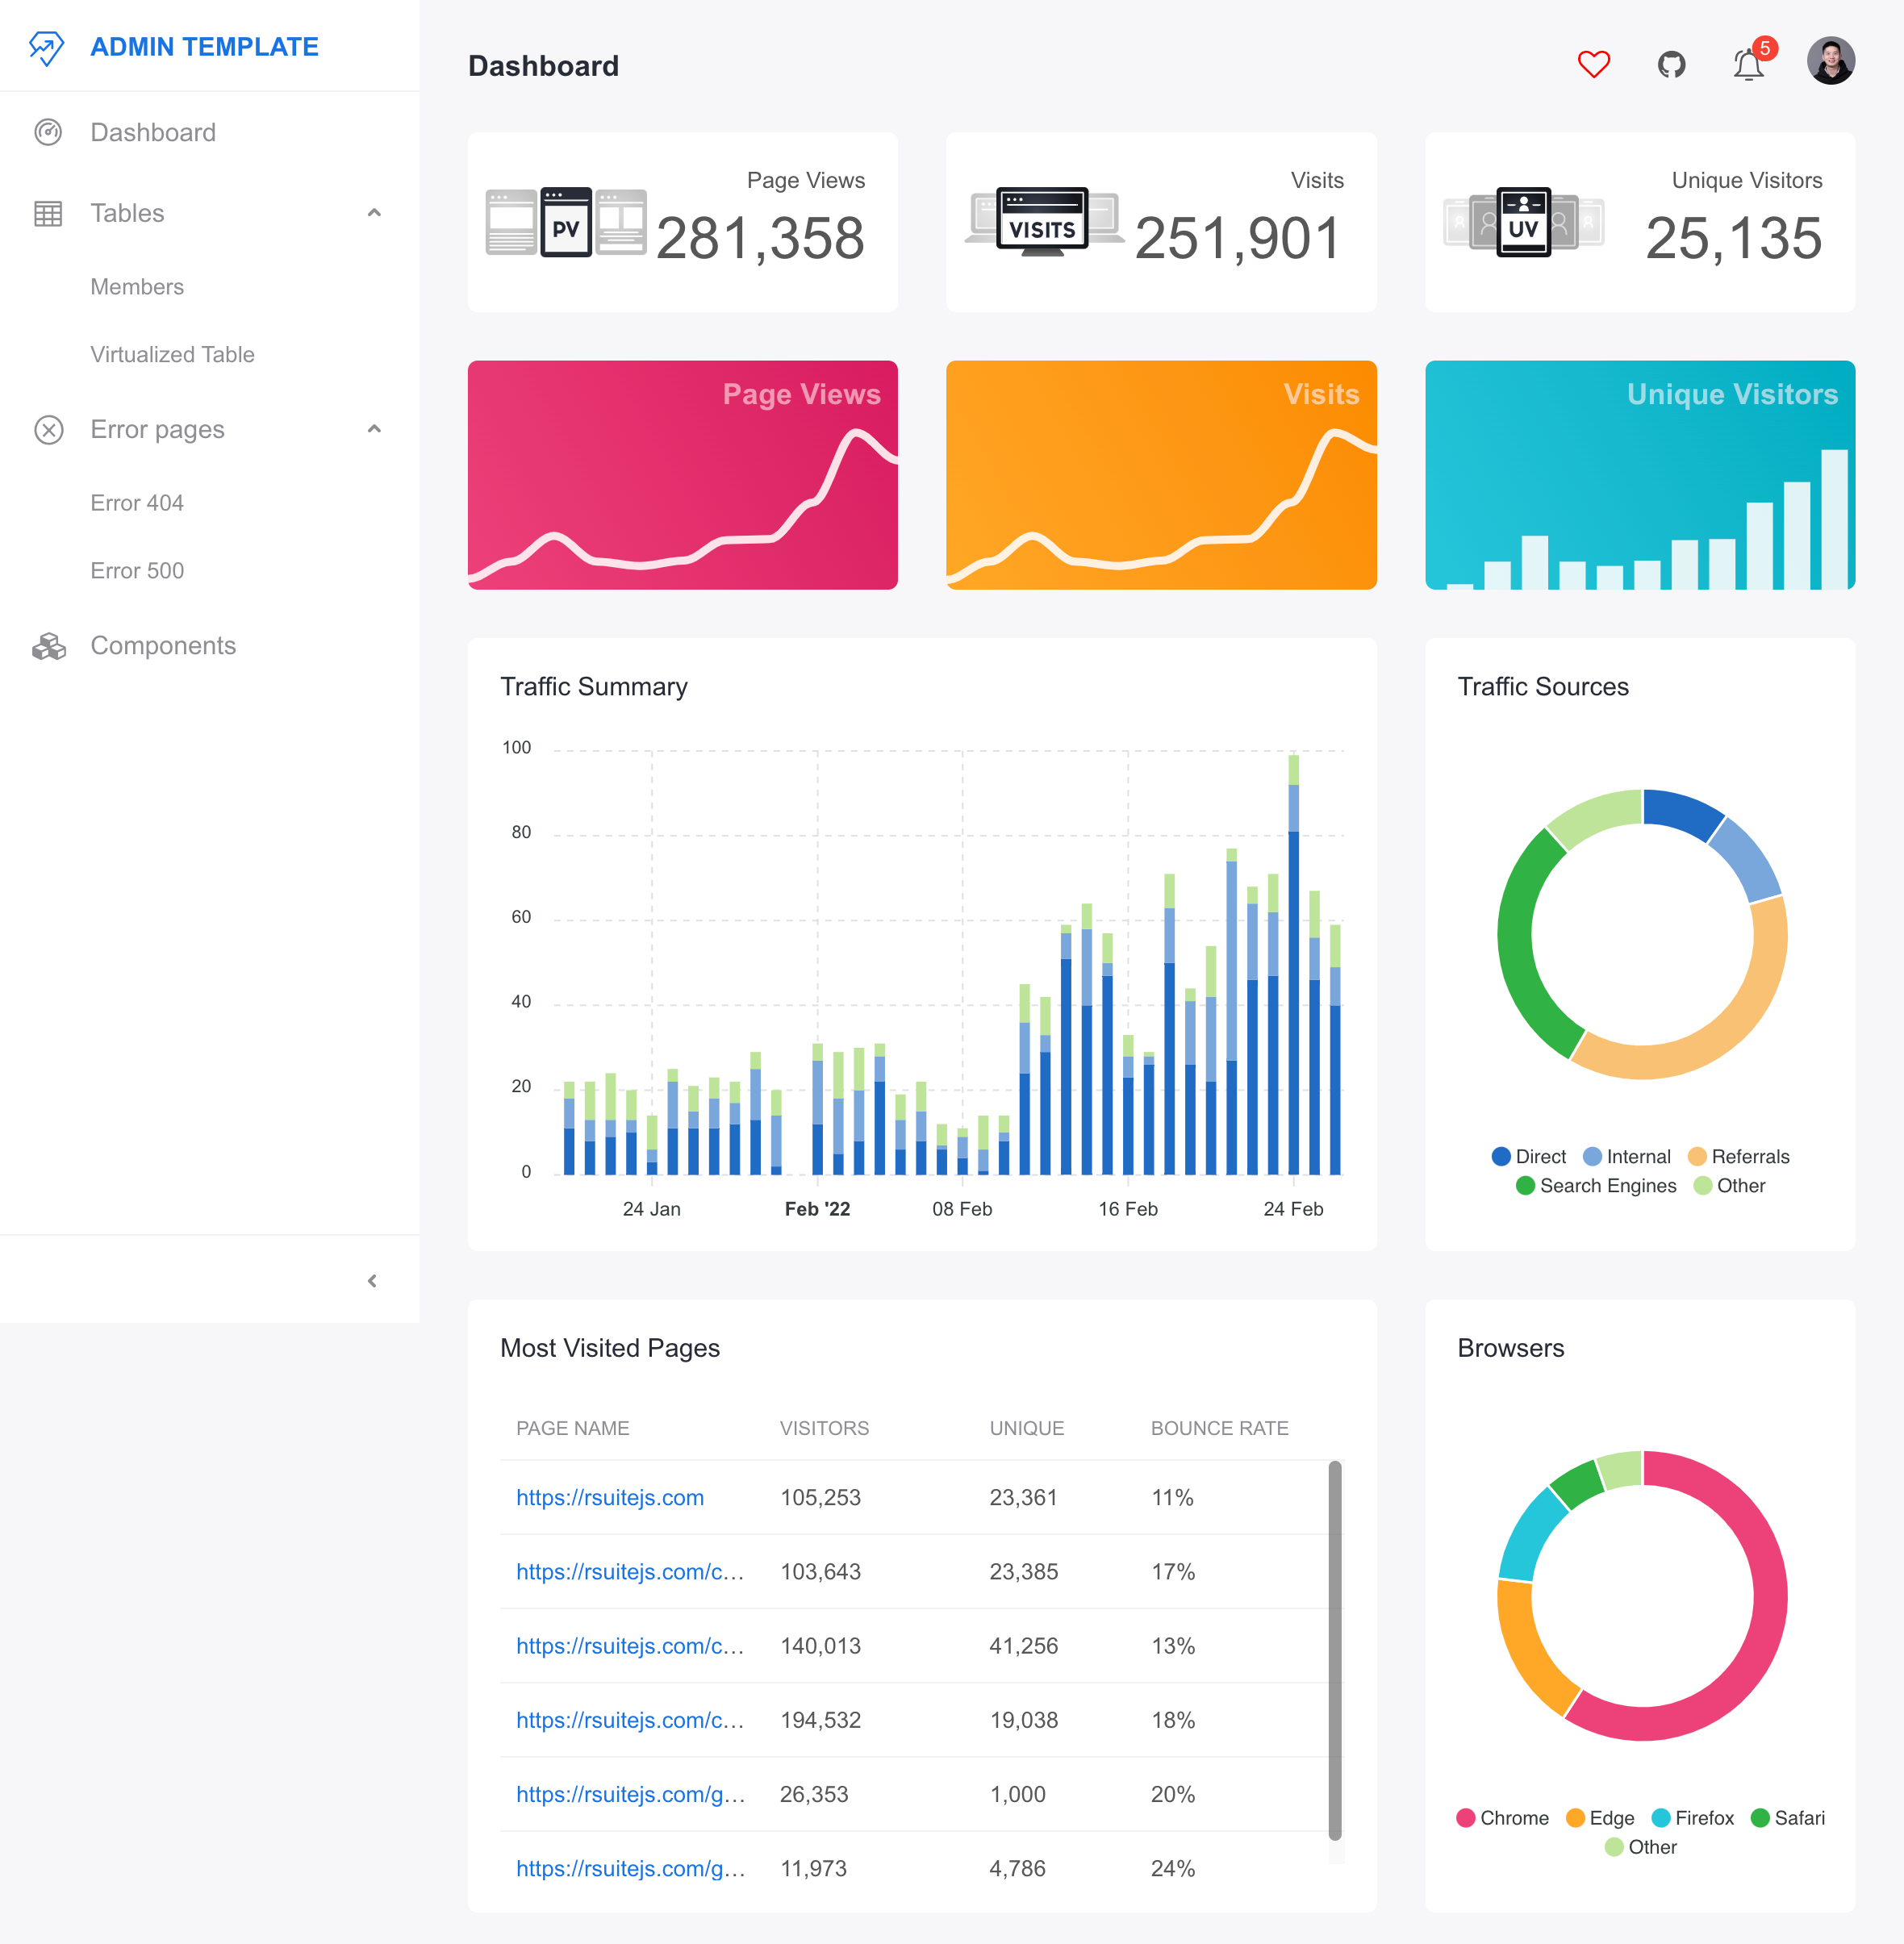This screenshot has width=1904, height=1944.
Task: Click the Admin Template logo icon
Action: point(46,47)
